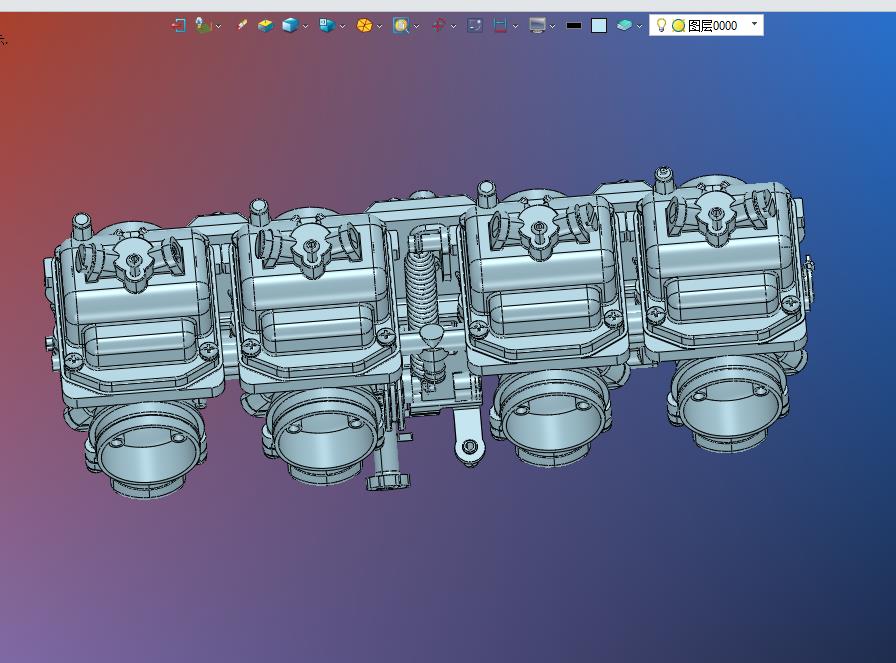
Task: Click the blue cube view icon
Action: [290, 25]
